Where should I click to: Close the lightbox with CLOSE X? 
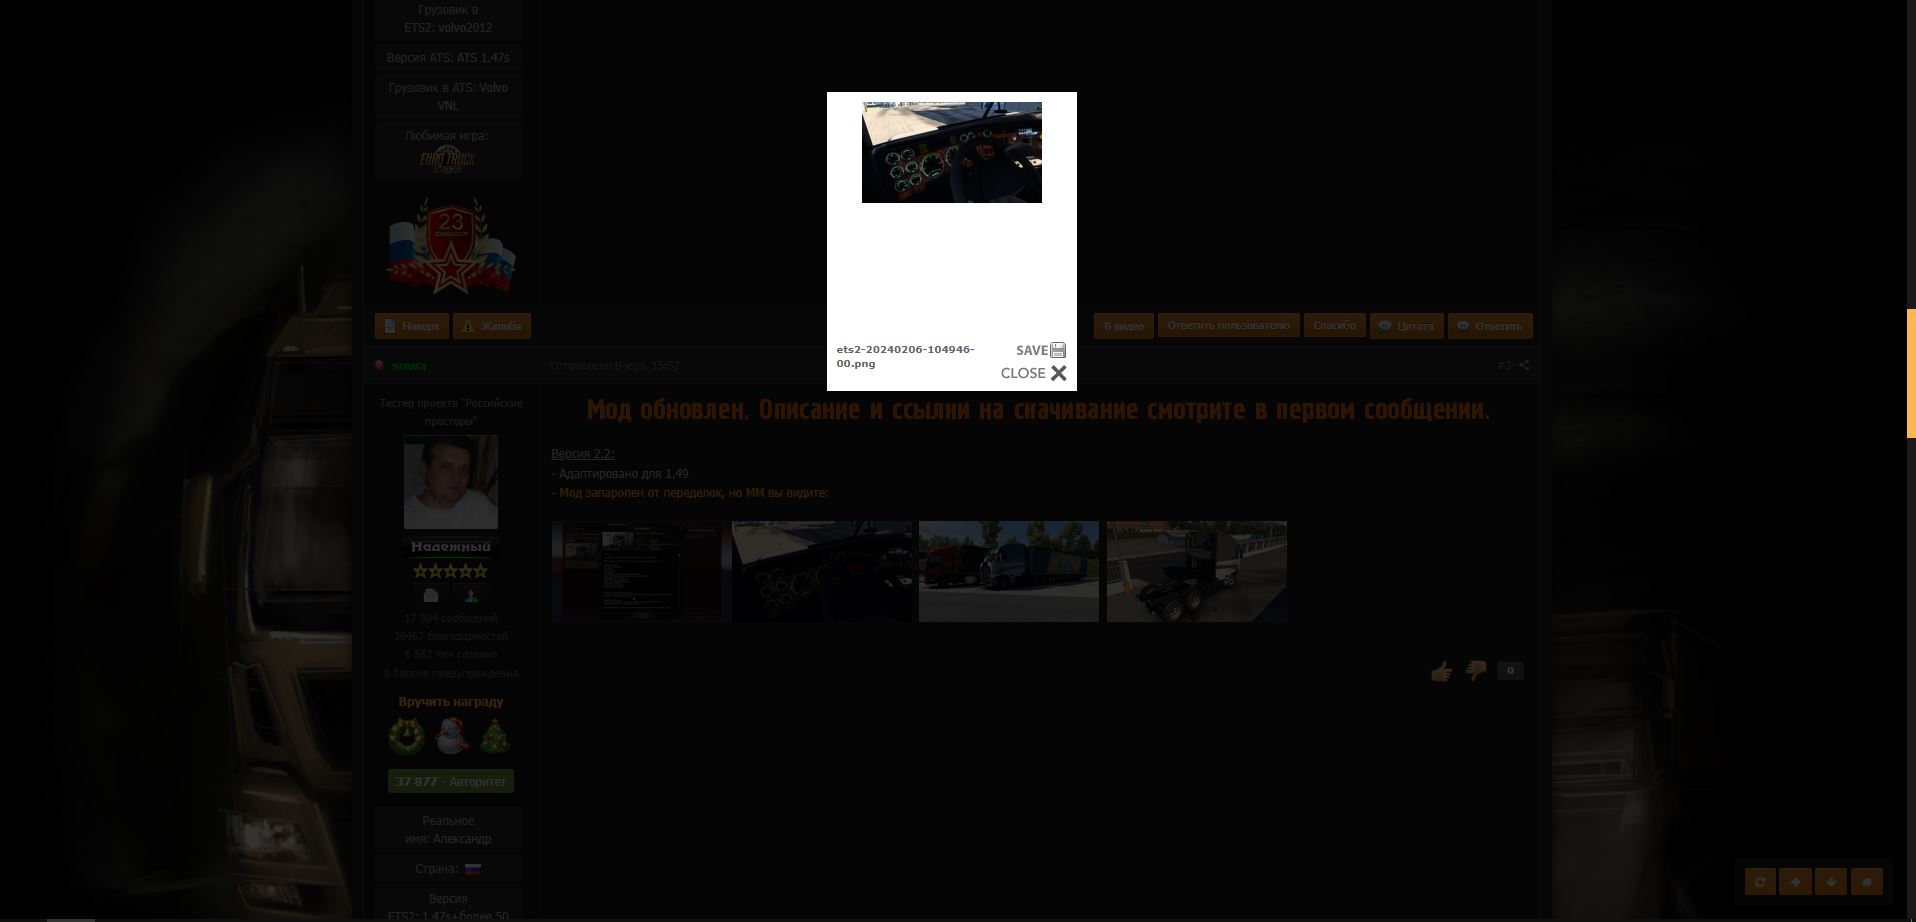(1034, 373)
